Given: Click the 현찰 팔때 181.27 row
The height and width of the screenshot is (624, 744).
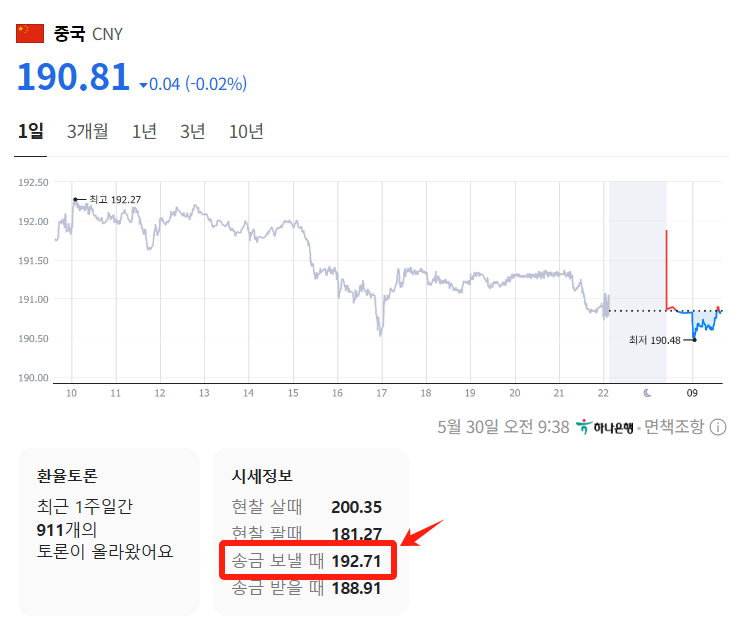Looking at the screenshot, I should coord(306,534).
